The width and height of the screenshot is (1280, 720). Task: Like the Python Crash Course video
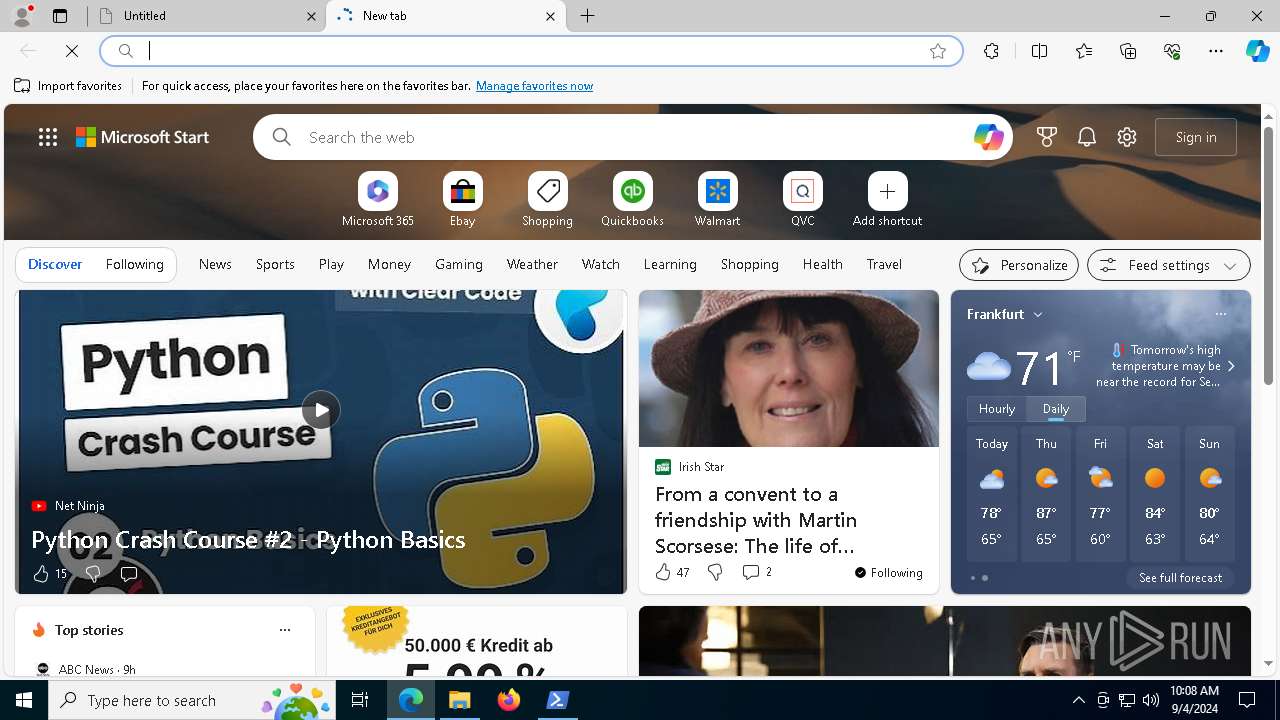(49, 574)
